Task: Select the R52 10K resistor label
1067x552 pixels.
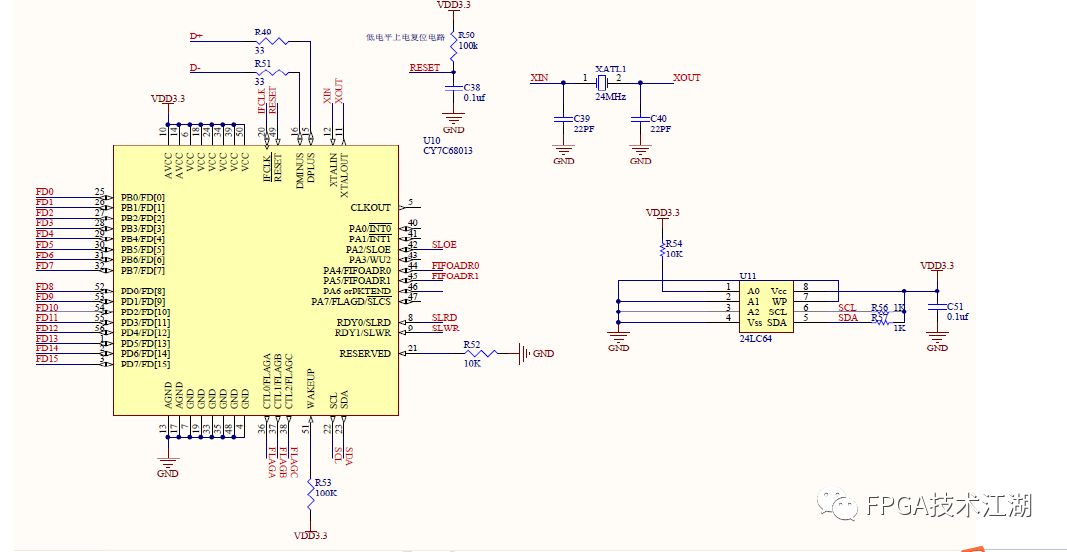Action: (x=472, y=345)
